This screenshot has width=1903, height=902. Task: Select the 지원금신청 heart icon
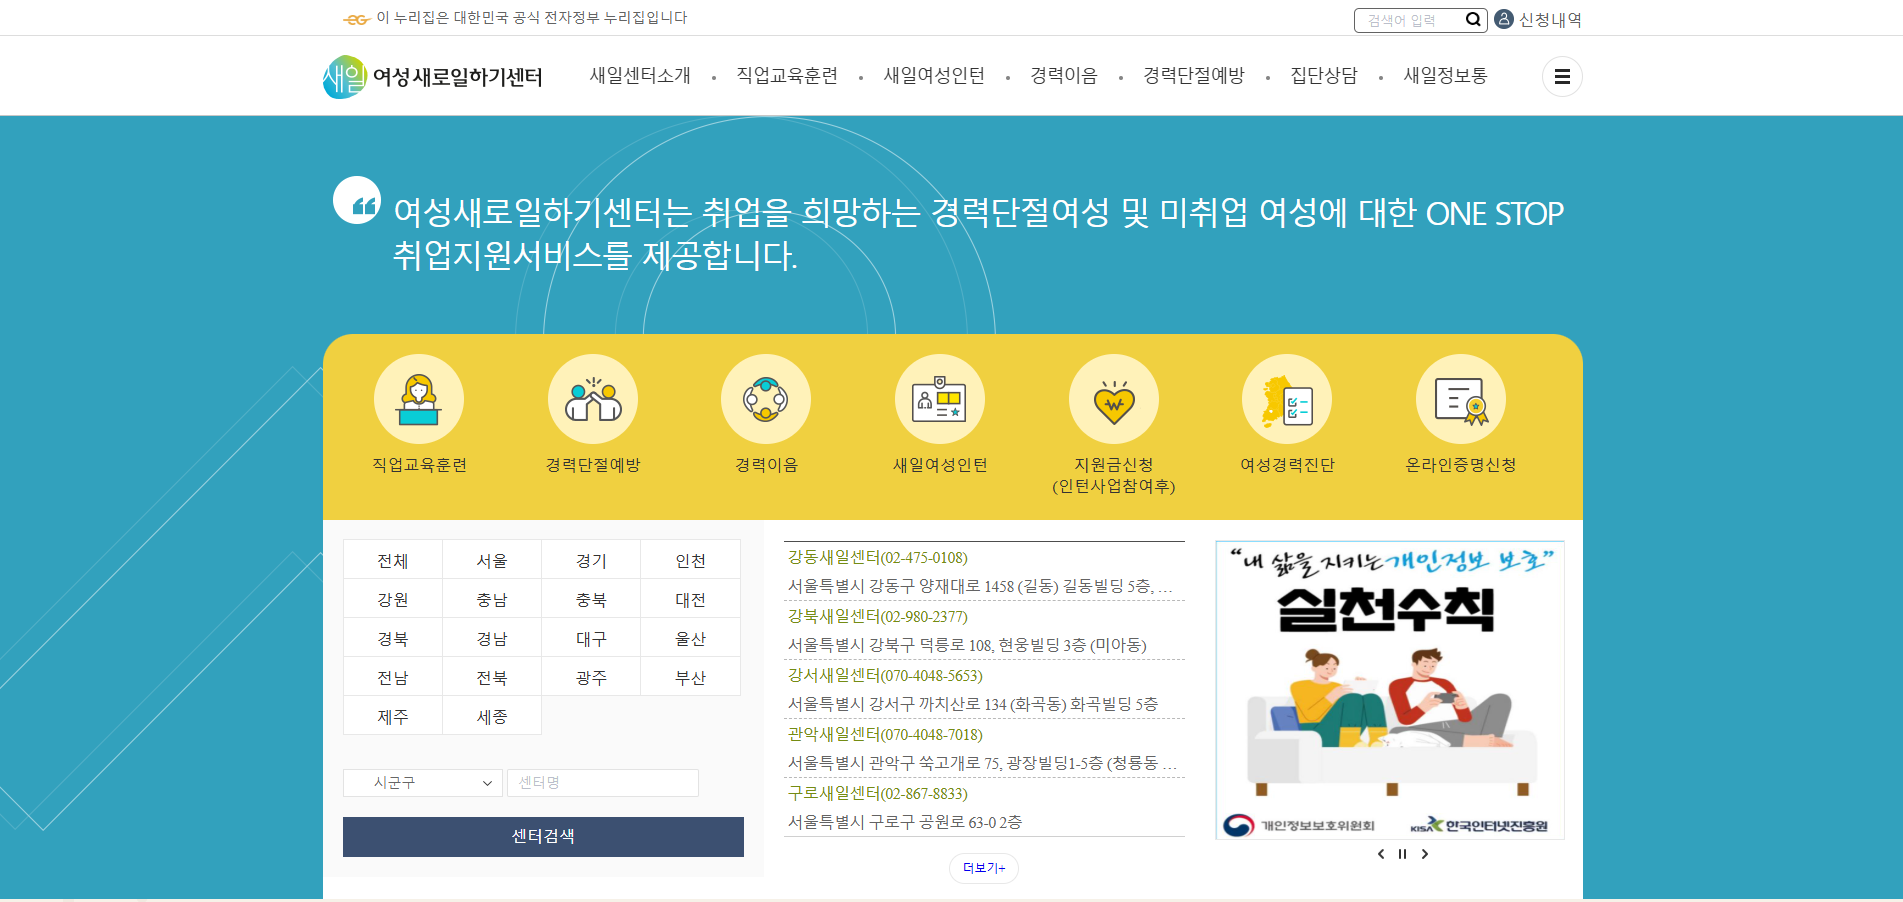coord(1113,398)
